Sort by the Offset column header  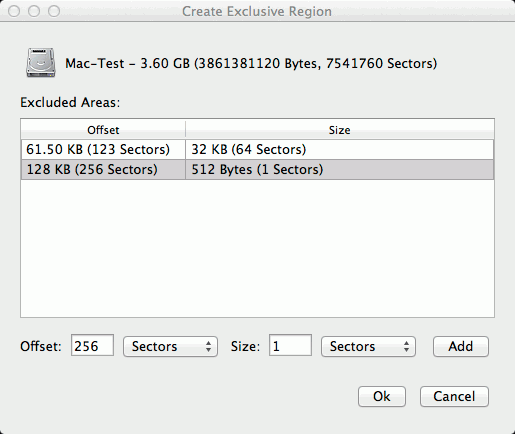click(x=103, y=130)
